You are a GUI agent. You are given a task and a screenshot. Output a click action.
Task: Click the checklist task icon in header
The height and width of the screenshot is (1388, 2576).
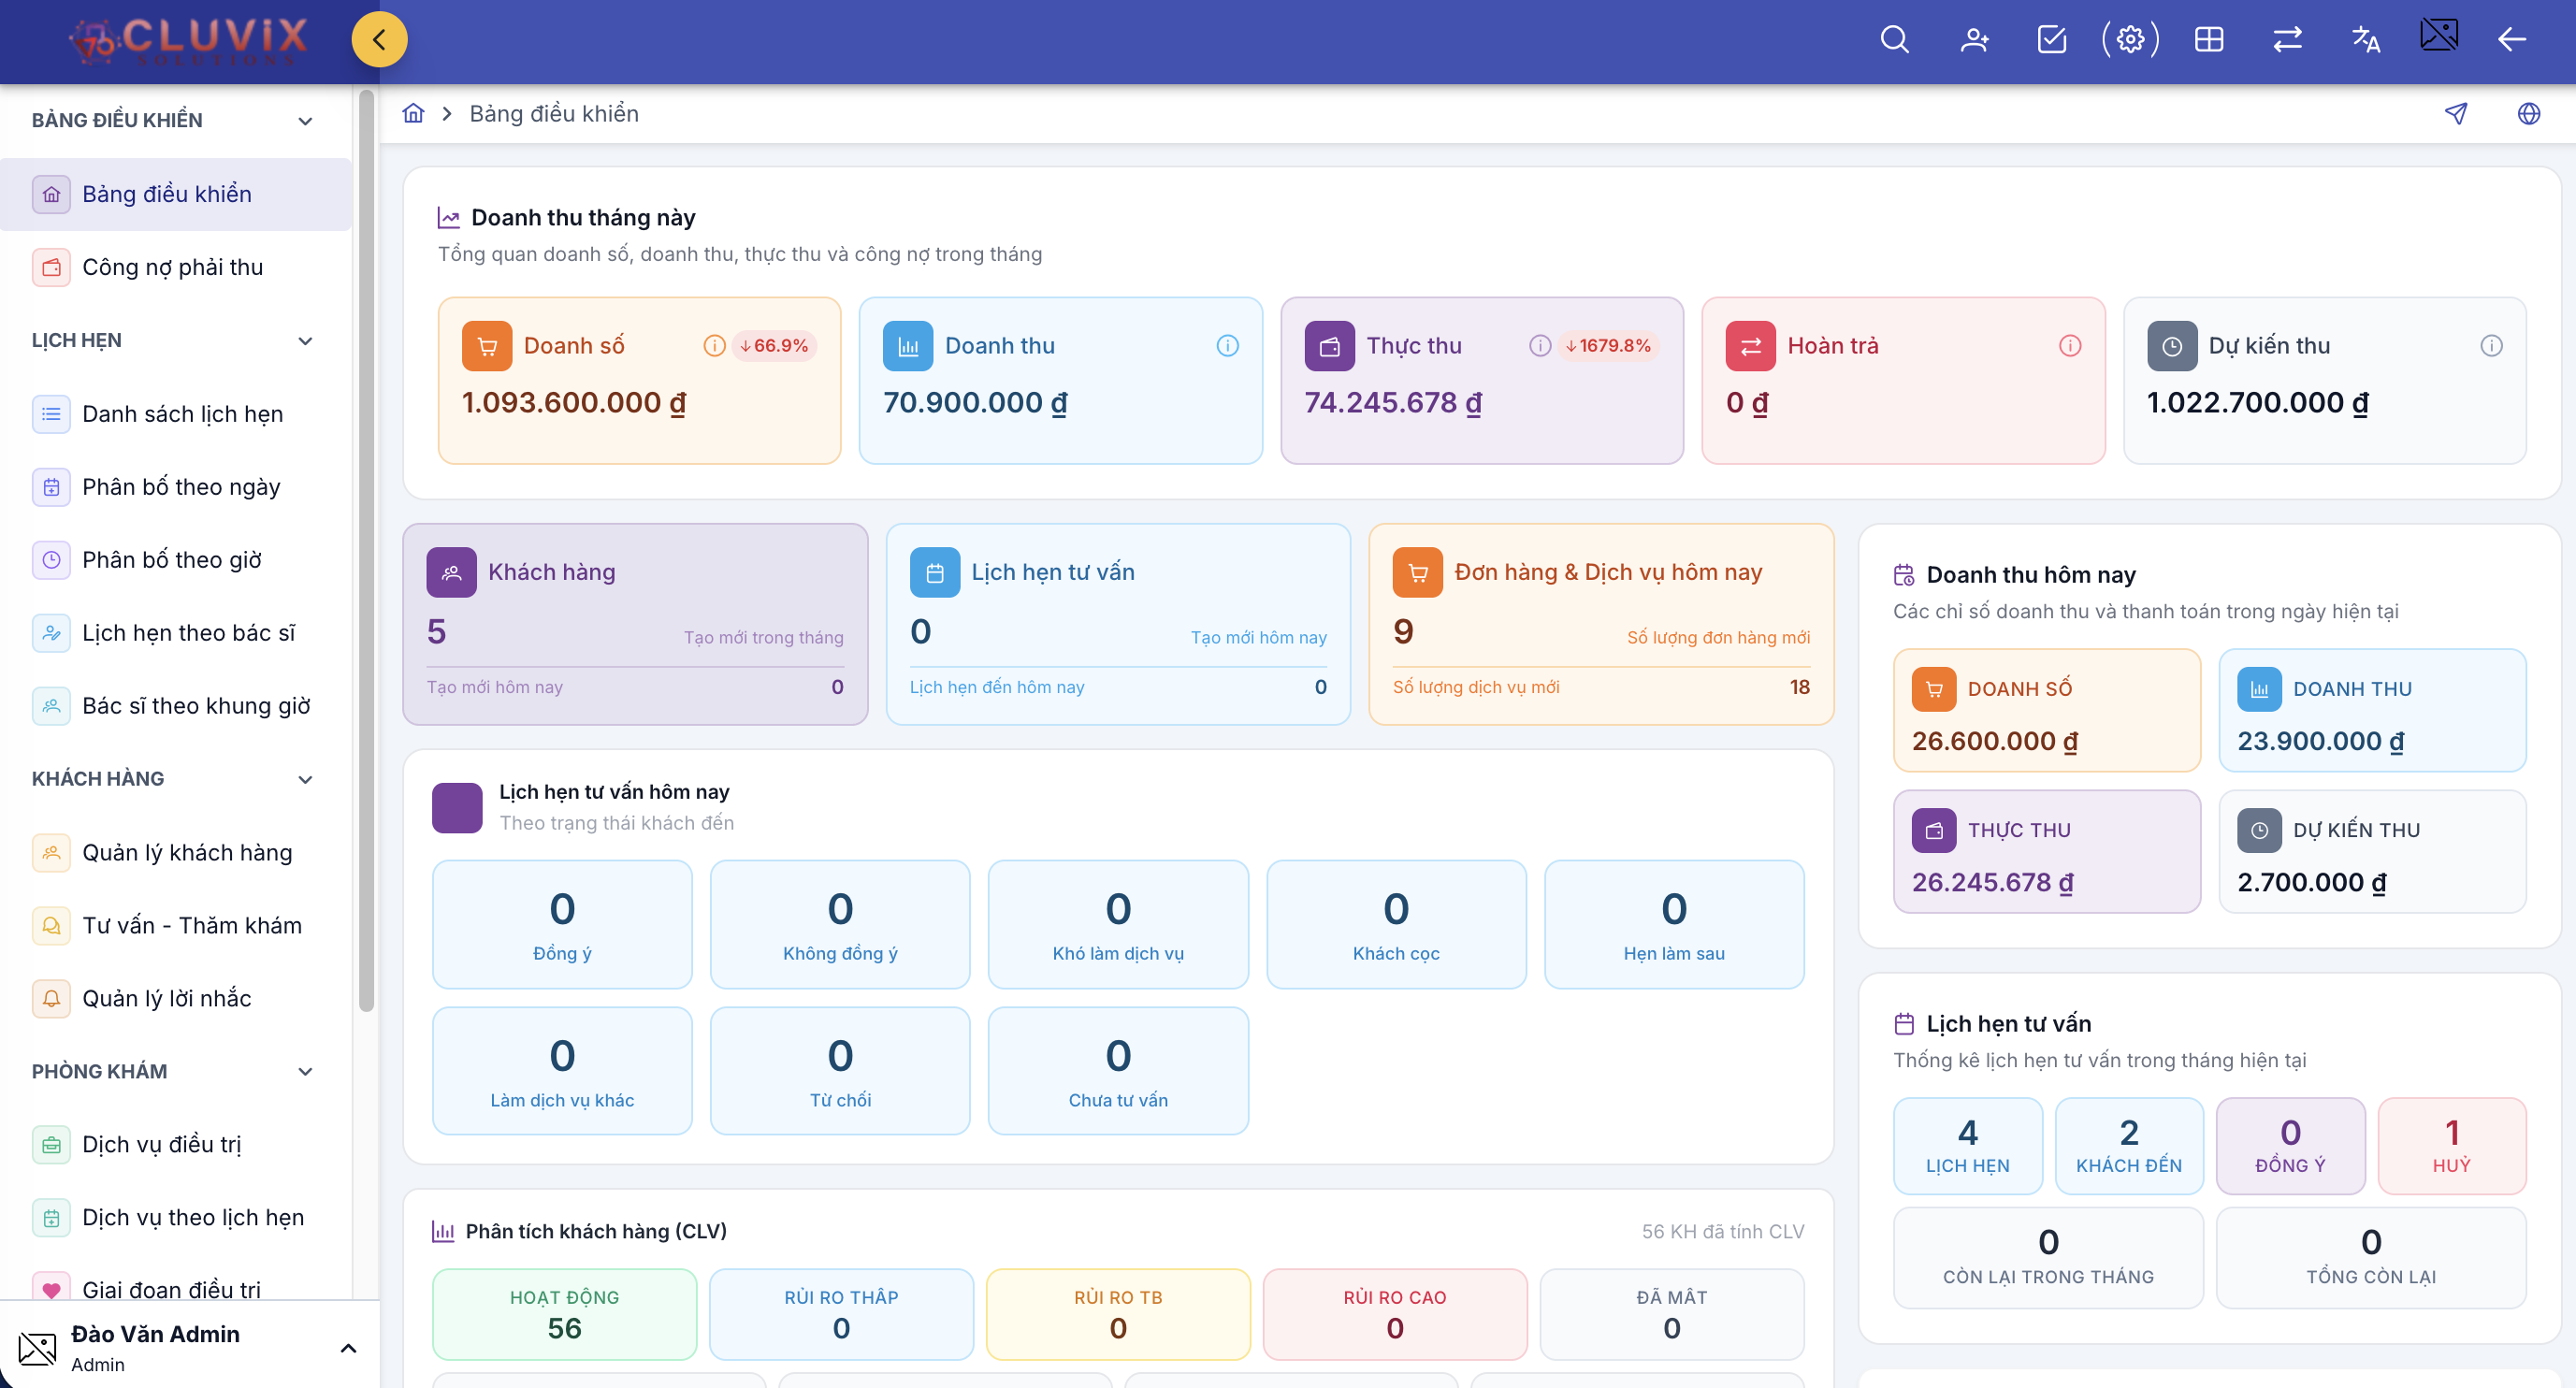point(2052,40)
